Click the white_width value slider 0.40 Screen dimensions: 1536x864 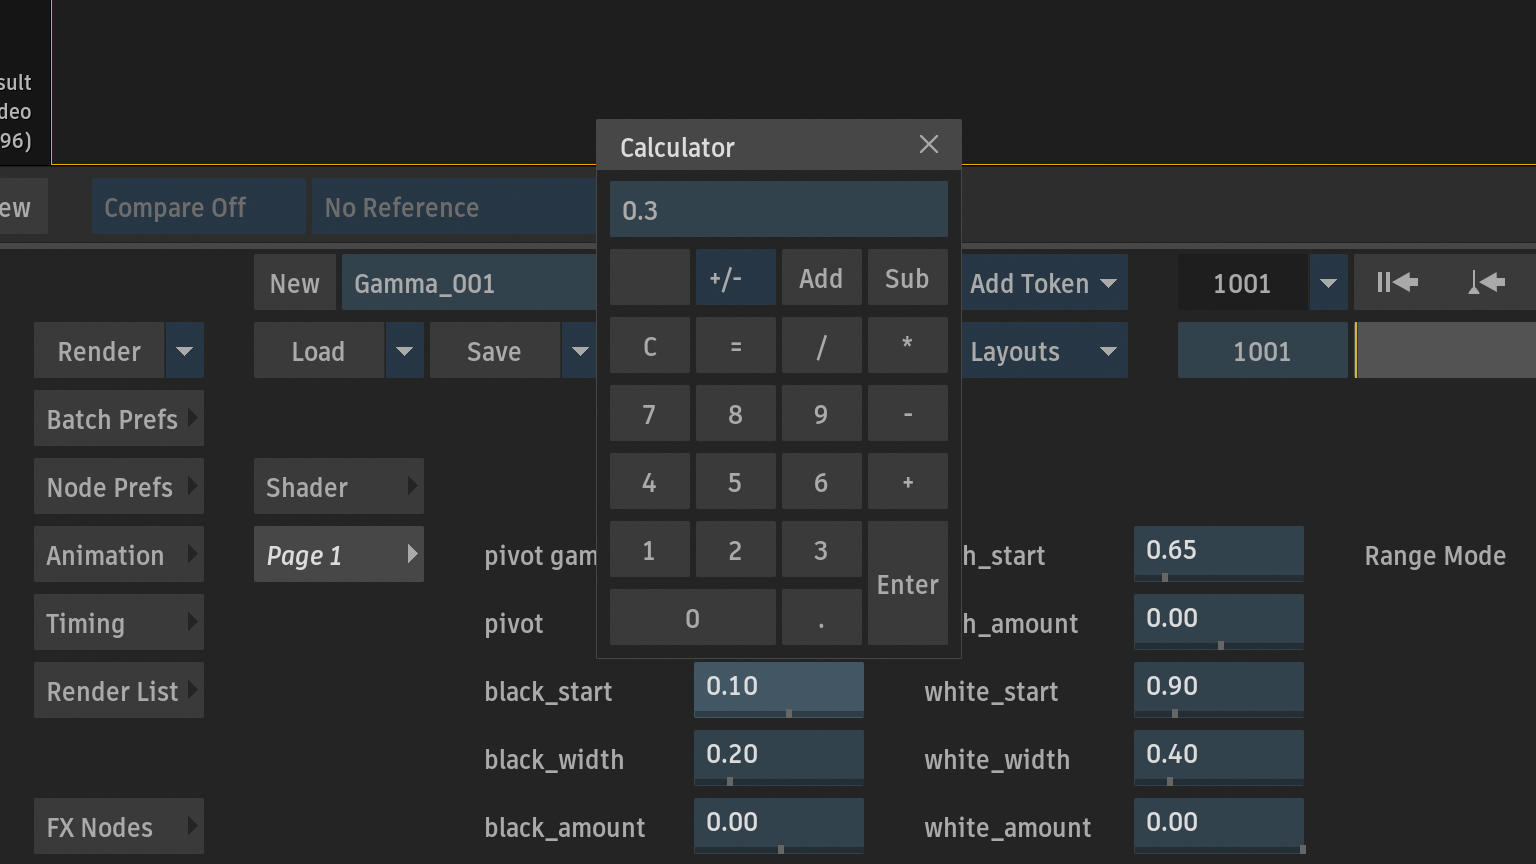click(1219, 757)
